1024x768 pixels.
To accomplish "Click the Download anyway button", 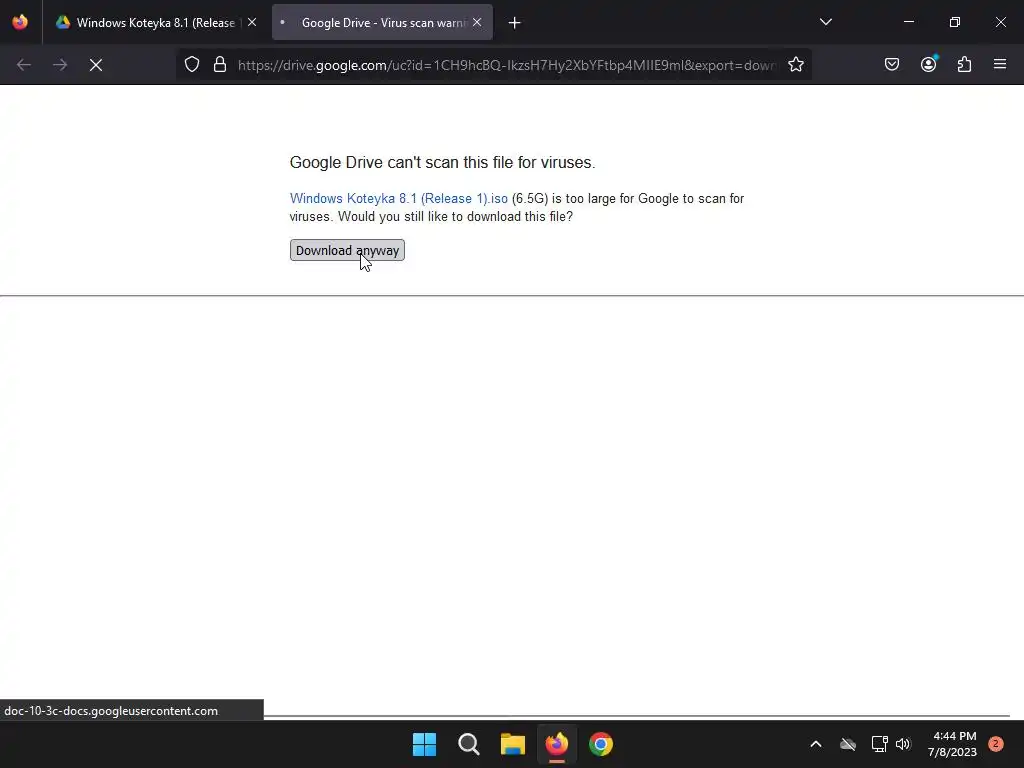I will click(x=347, y=250).
